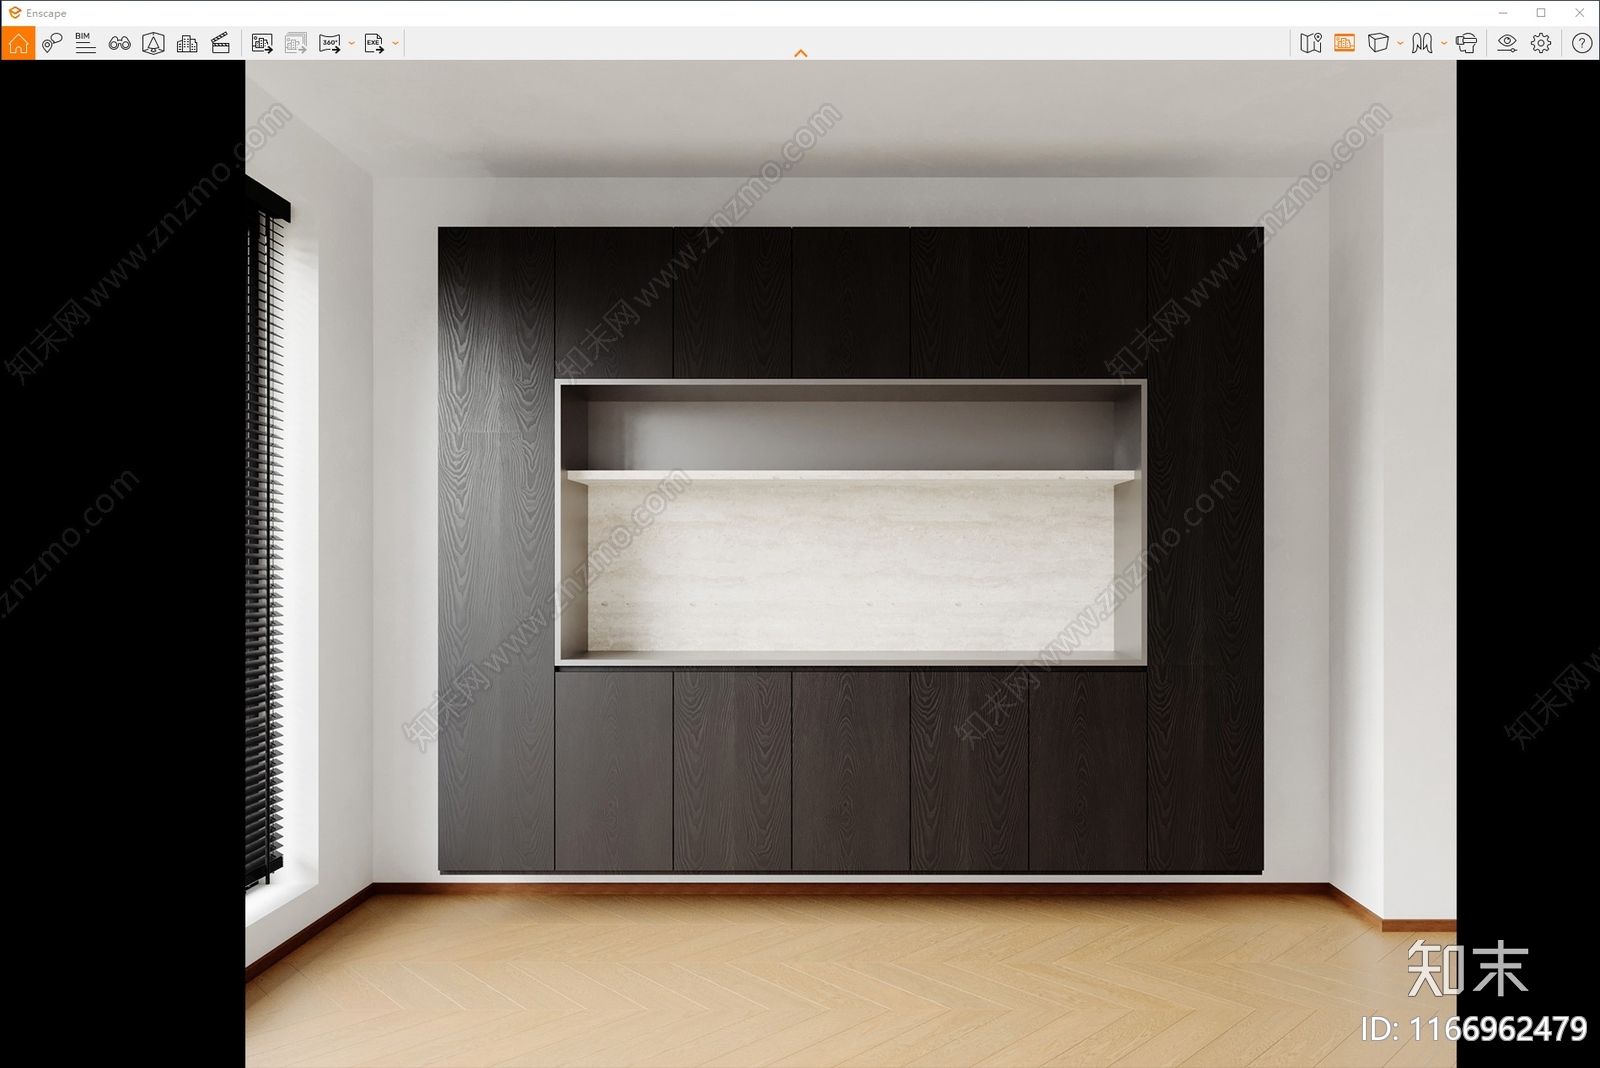Expand the navigation mode dropdown arrow
This screenshot has width=1600, height=1068.
coord(1444,43)
